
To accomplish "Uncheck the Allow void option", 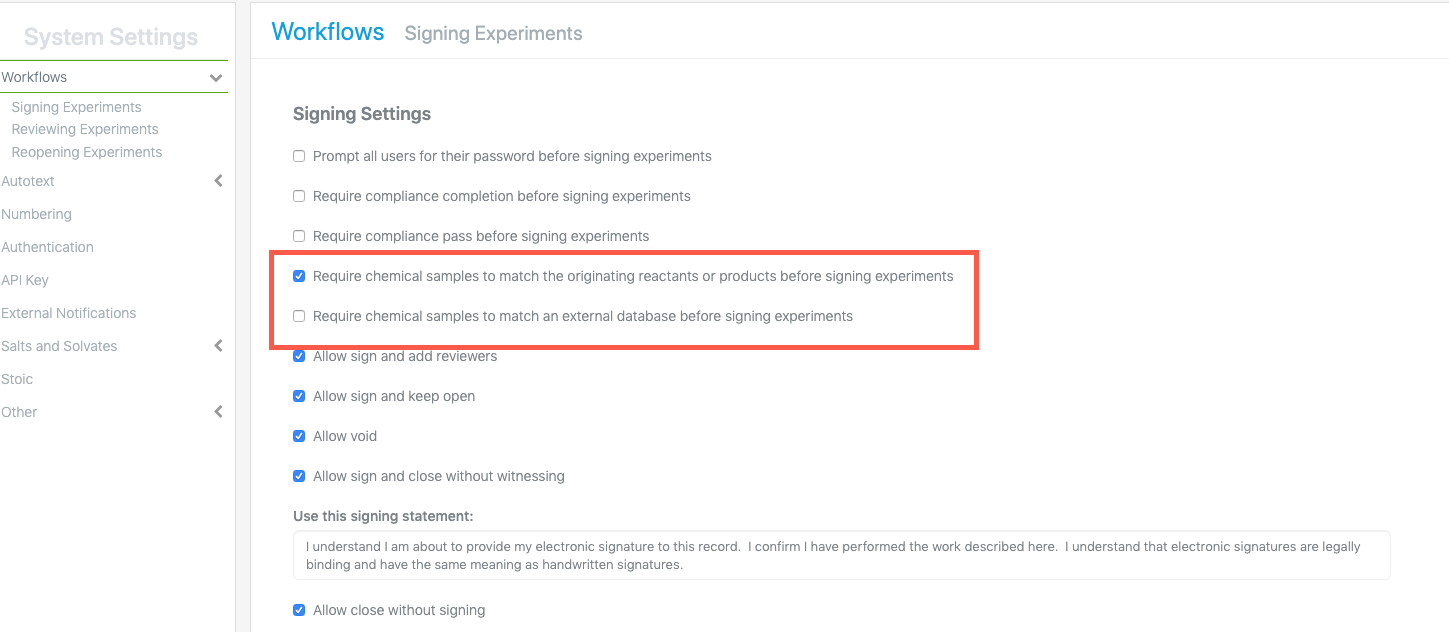I will pyautogui.click(x=299, y=436).
